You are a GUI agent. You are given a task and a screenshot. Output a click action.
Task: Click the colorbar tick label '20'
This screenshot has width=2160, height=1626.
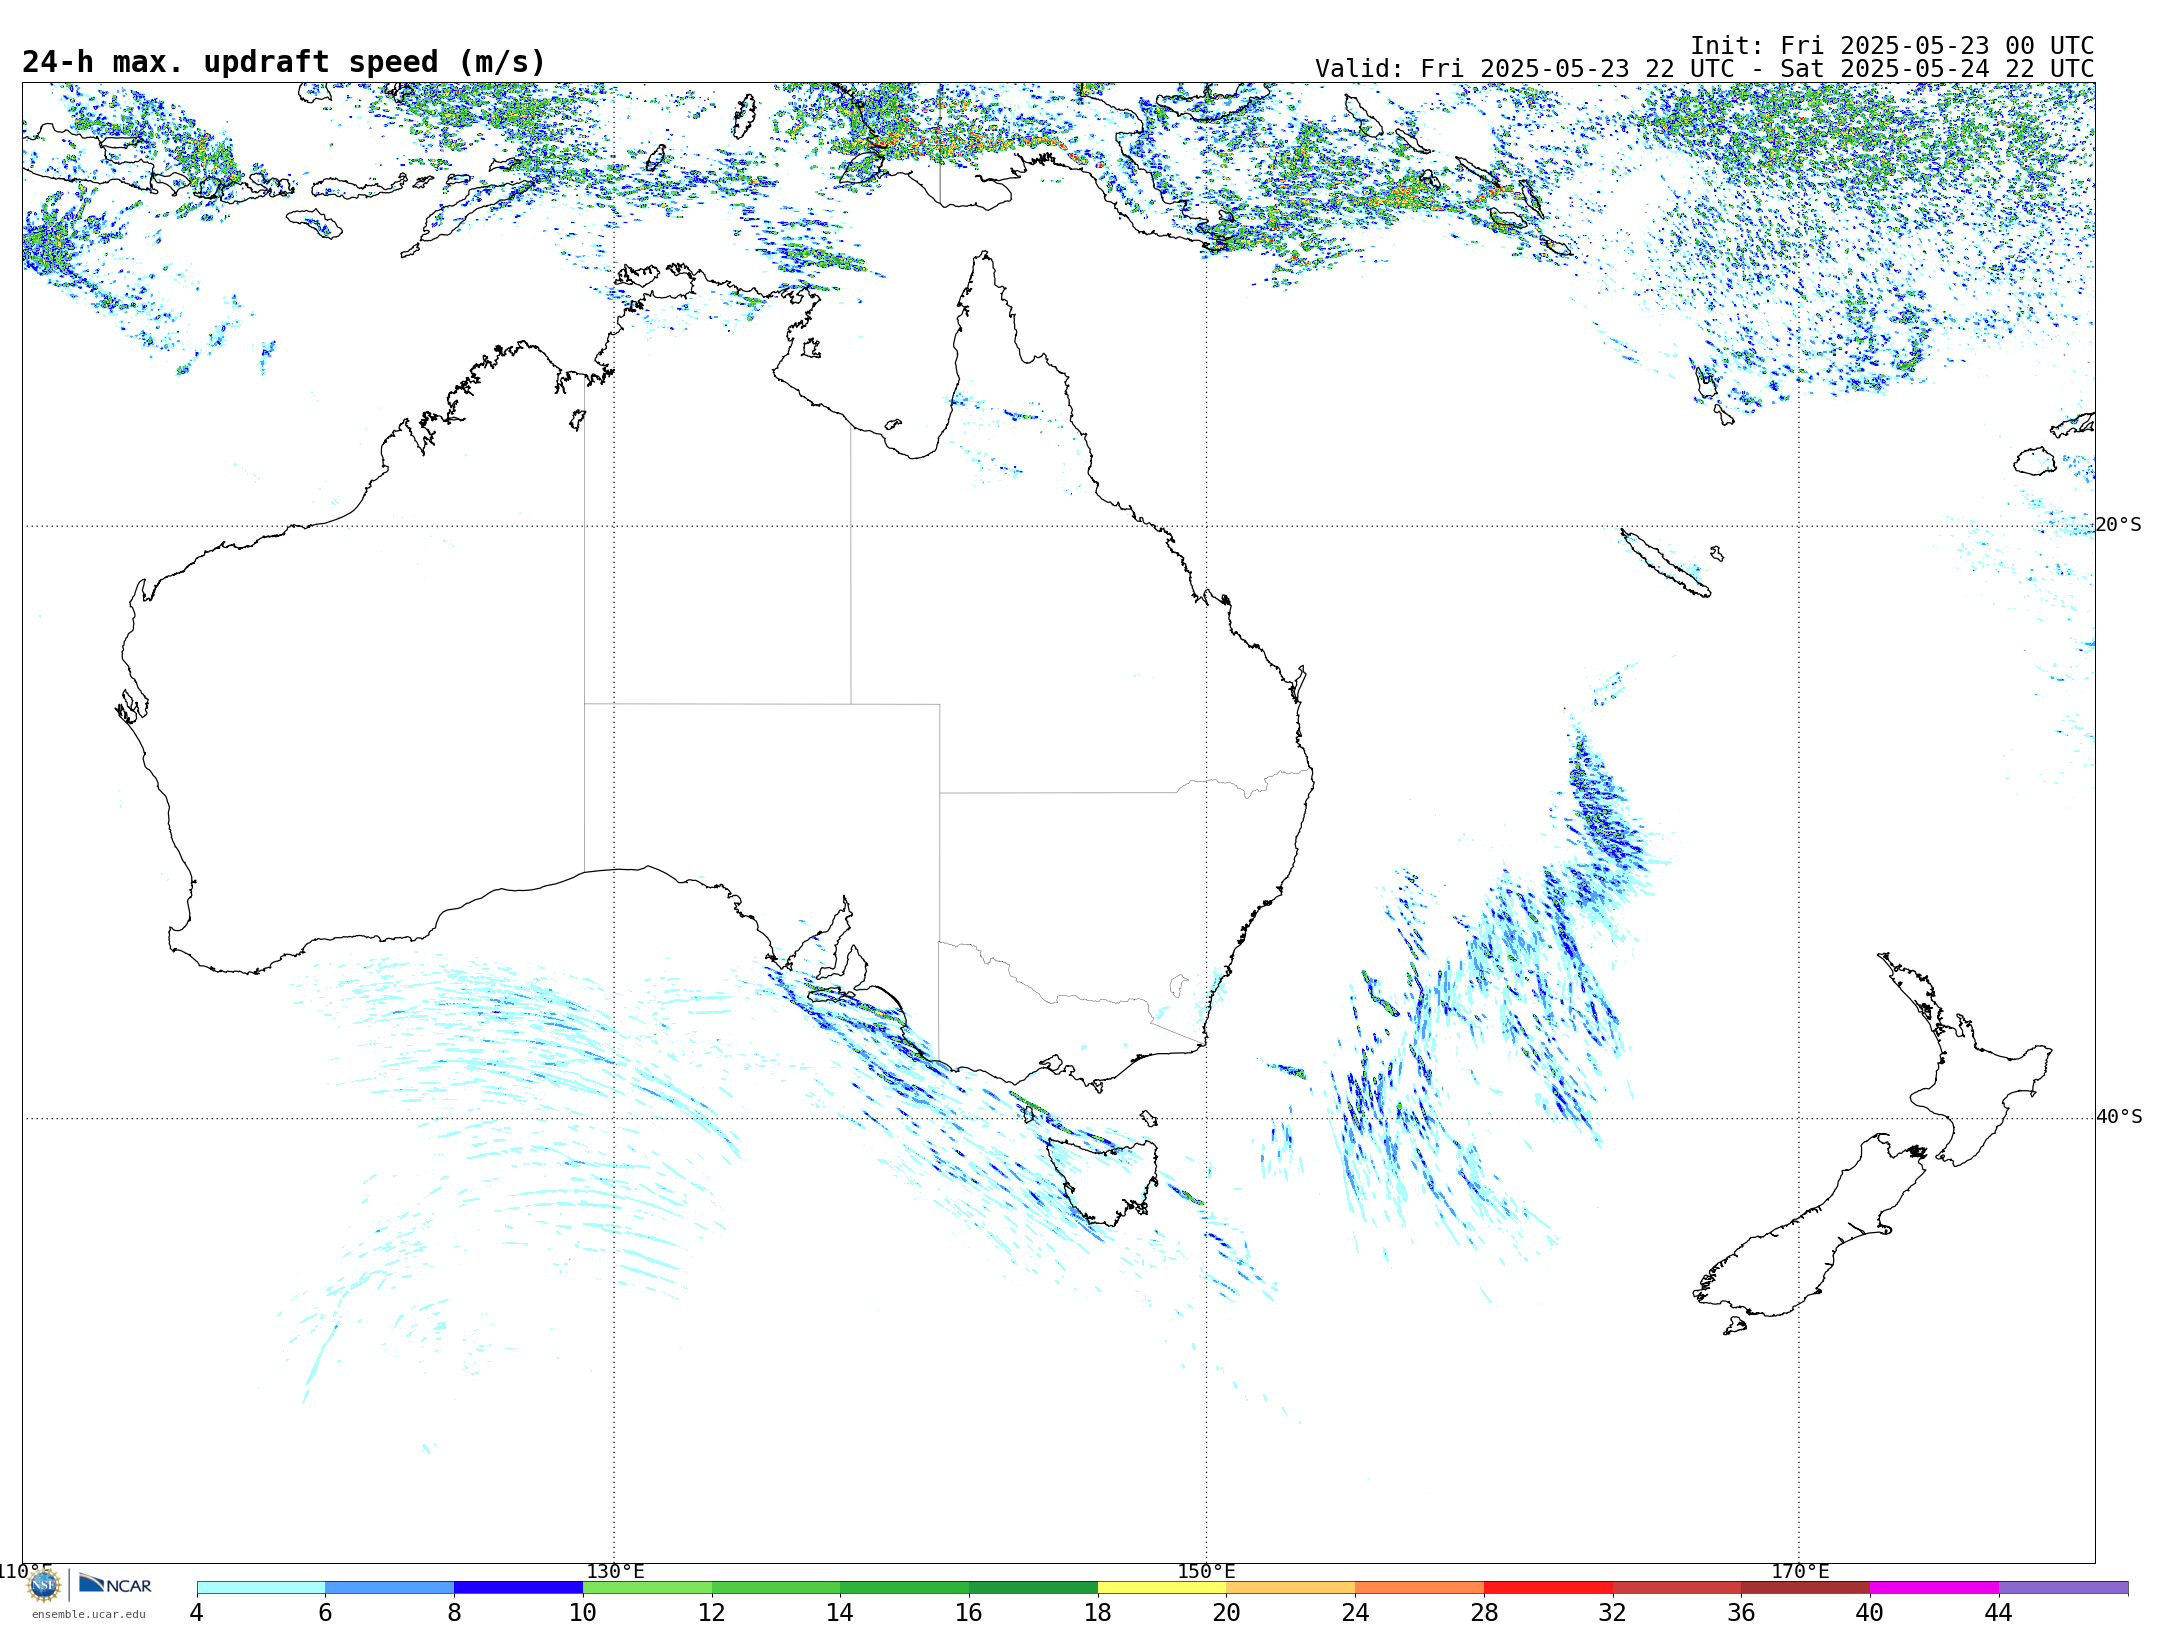point(1227,1613)
